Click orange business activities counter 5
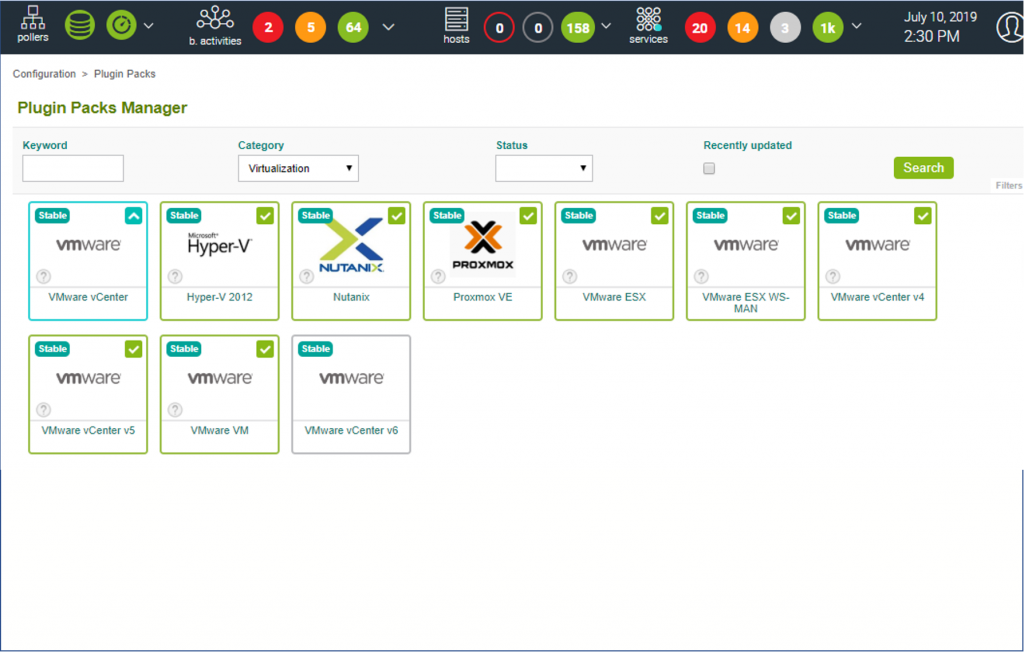This screenshot has height=652, width=1024. (x=310, y=27)
